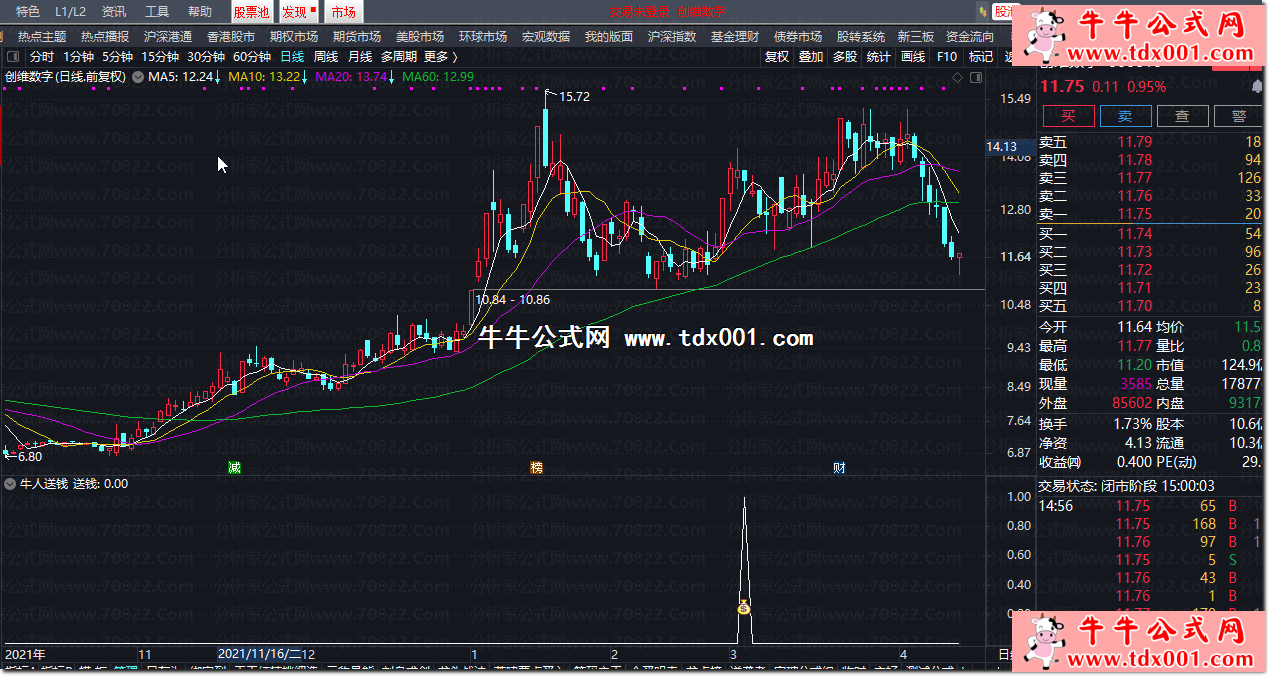This screenshot has width=1271, height=677.
Task: Open the dropdown circle next to 创维数字 title
Action: [x=137, y=76]
